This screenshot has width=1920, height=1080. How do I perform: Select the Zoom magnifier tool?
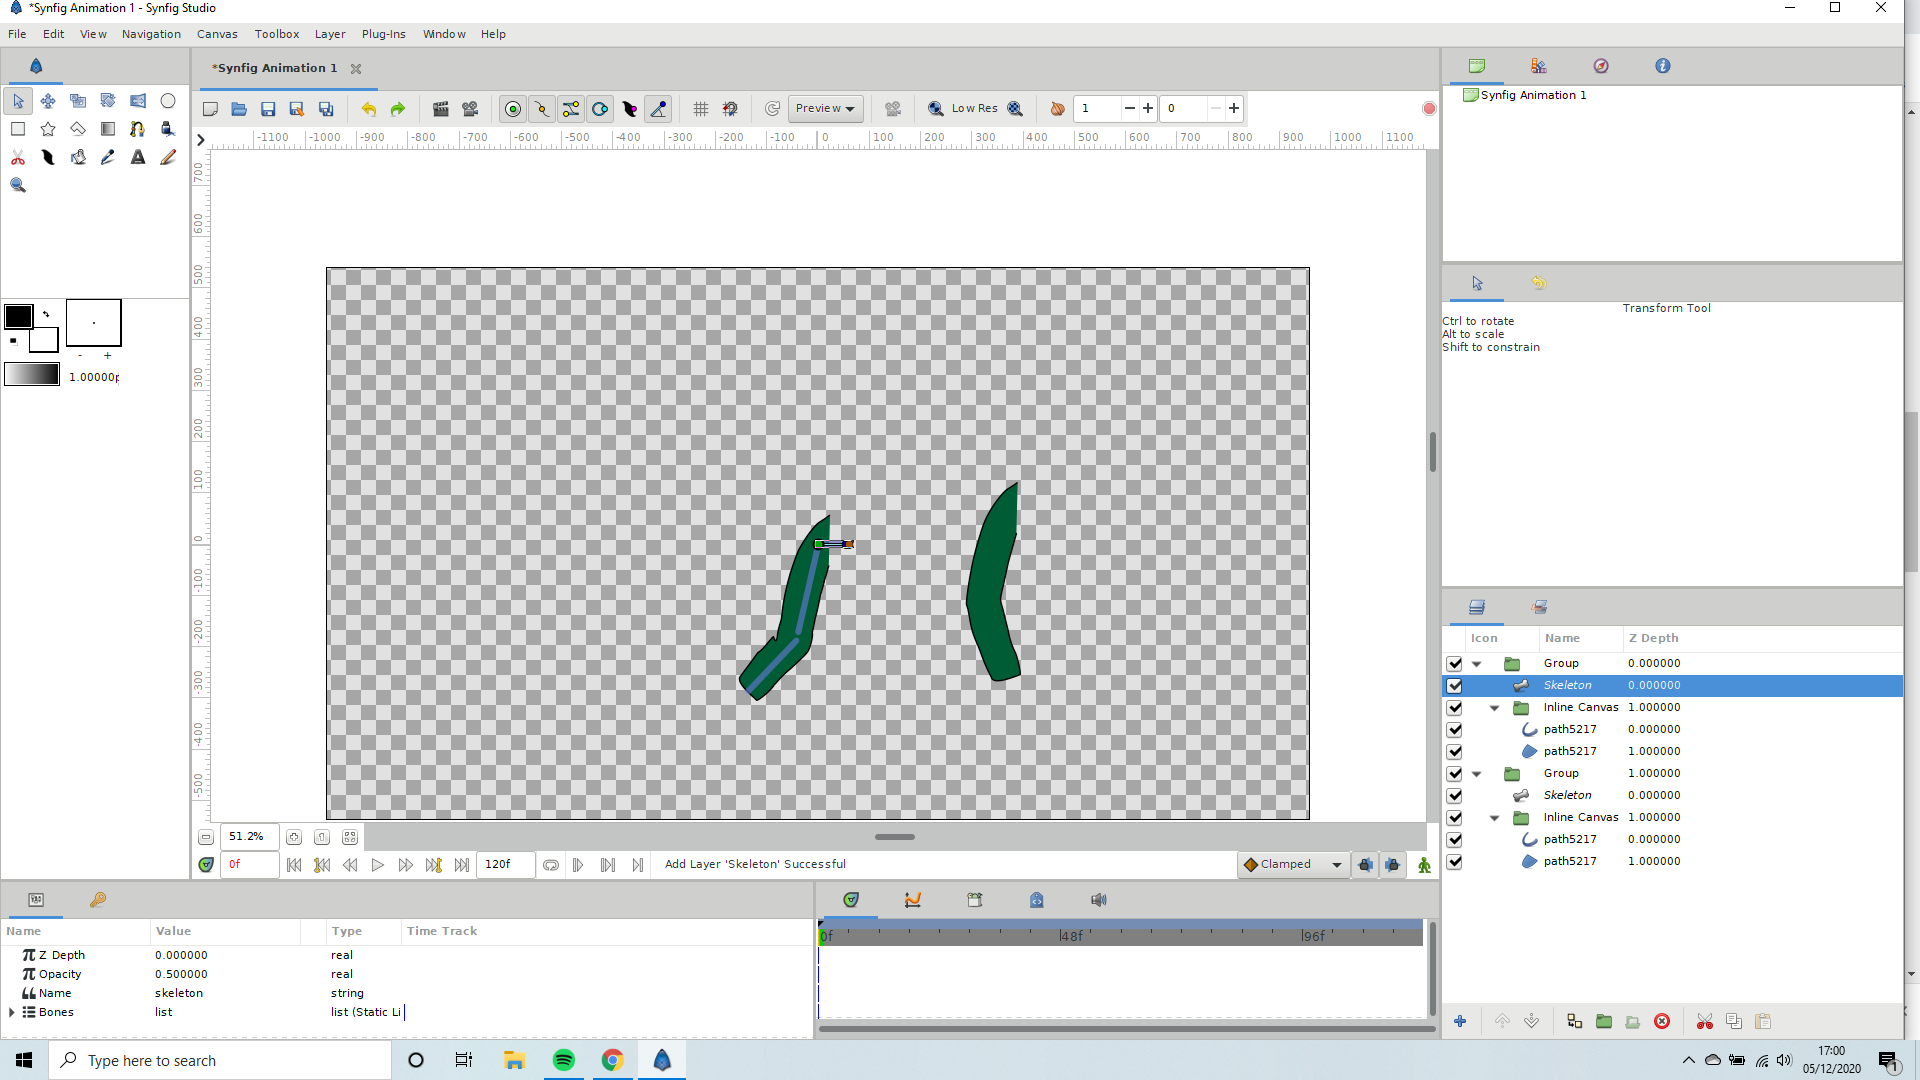coord(18,185)
